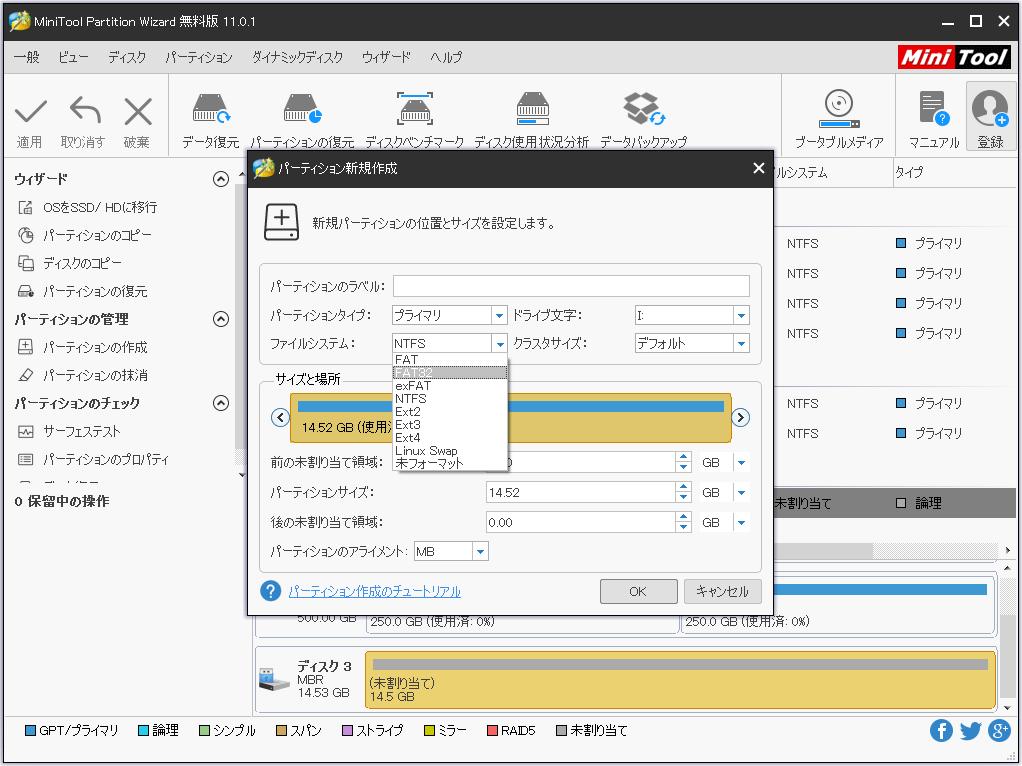The width and height of the screenshot is (1022, 766).
Task: Open the Dynamic Disk menu
Action: [x=297, y=57]
